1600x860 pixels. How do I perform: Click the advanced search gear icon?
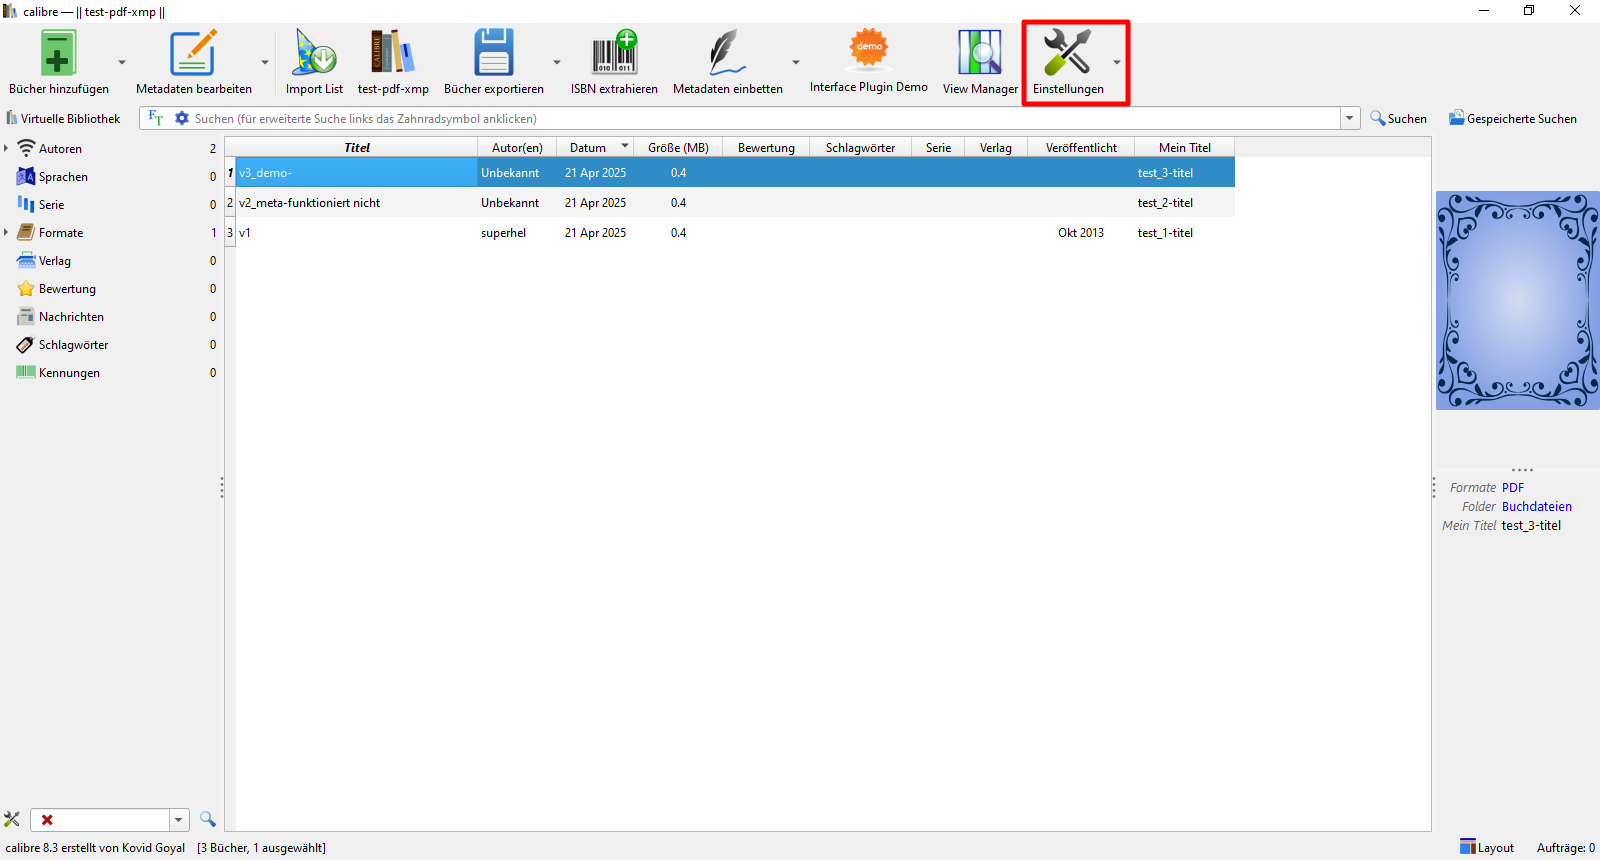tap(182, 118)
